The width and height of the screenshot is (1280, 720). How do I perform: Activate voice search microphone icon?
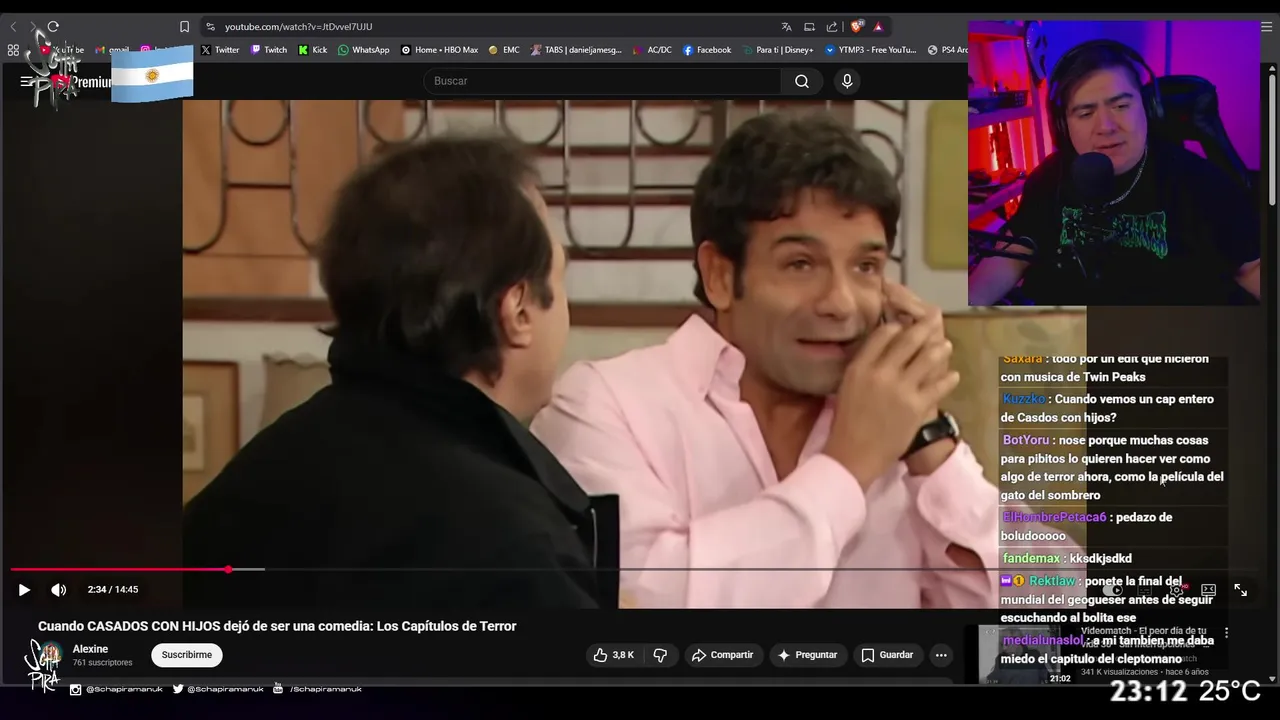847,81
